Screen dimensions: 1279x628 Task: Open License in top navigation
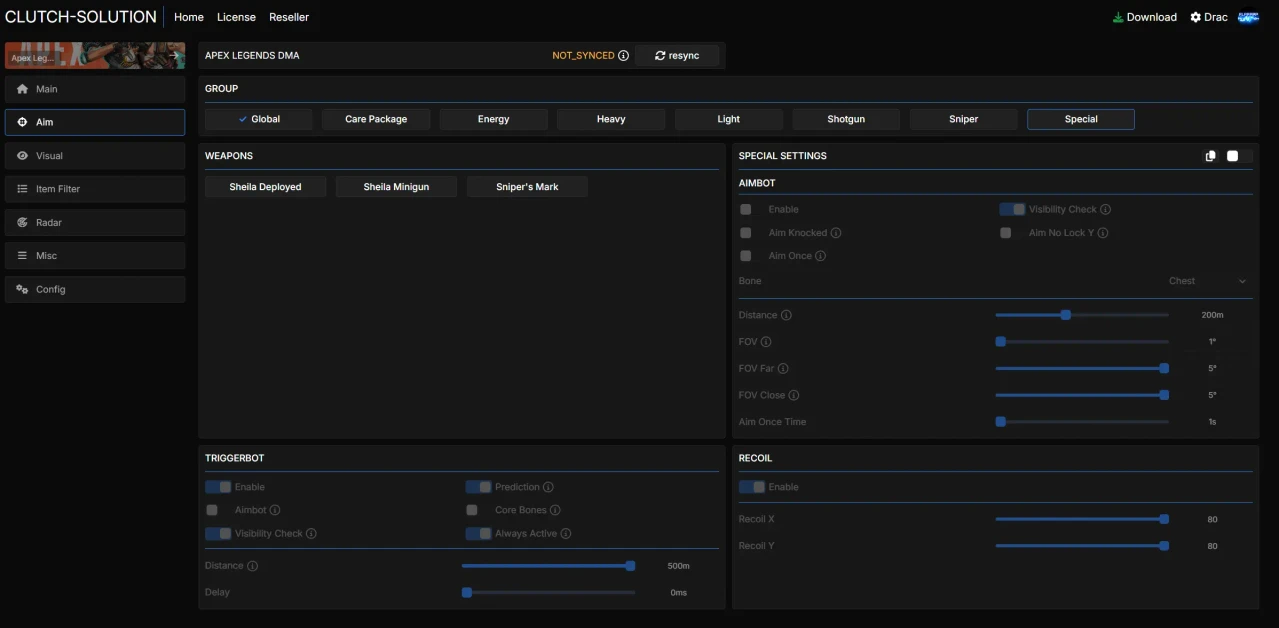coord(236,17)
